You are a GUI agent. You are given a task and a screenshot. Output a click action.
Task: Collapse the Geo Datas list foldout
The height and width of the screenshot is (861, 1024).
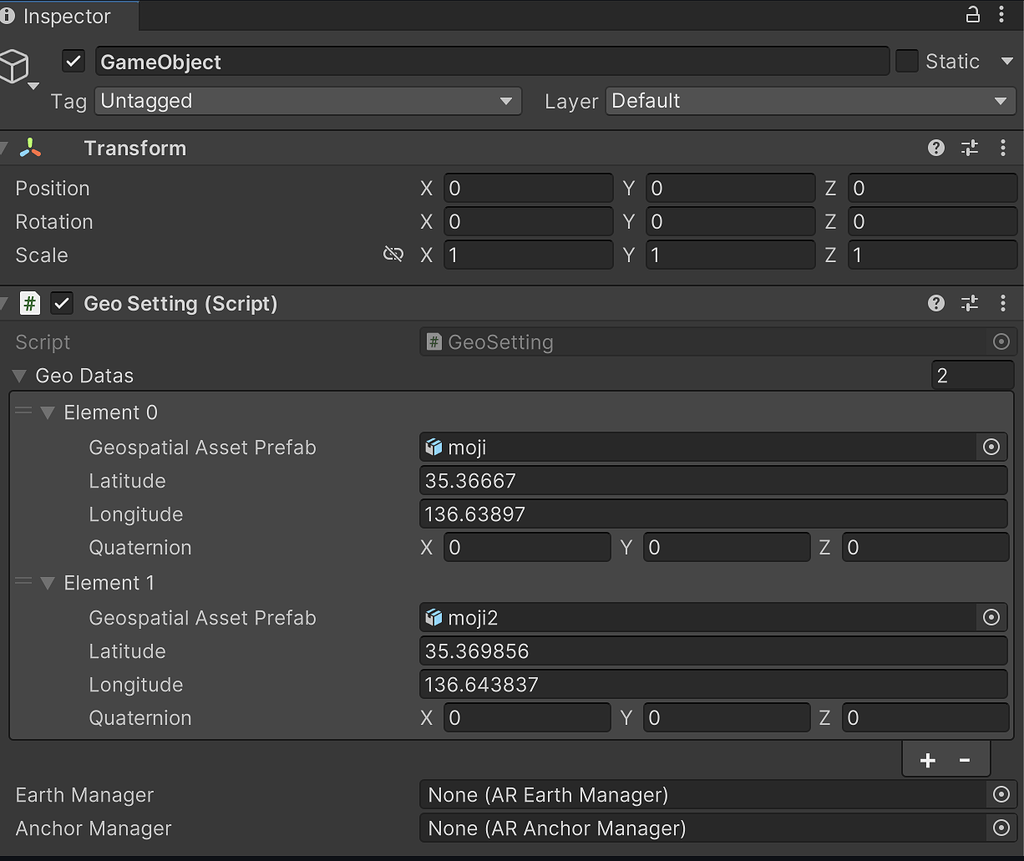19,376
